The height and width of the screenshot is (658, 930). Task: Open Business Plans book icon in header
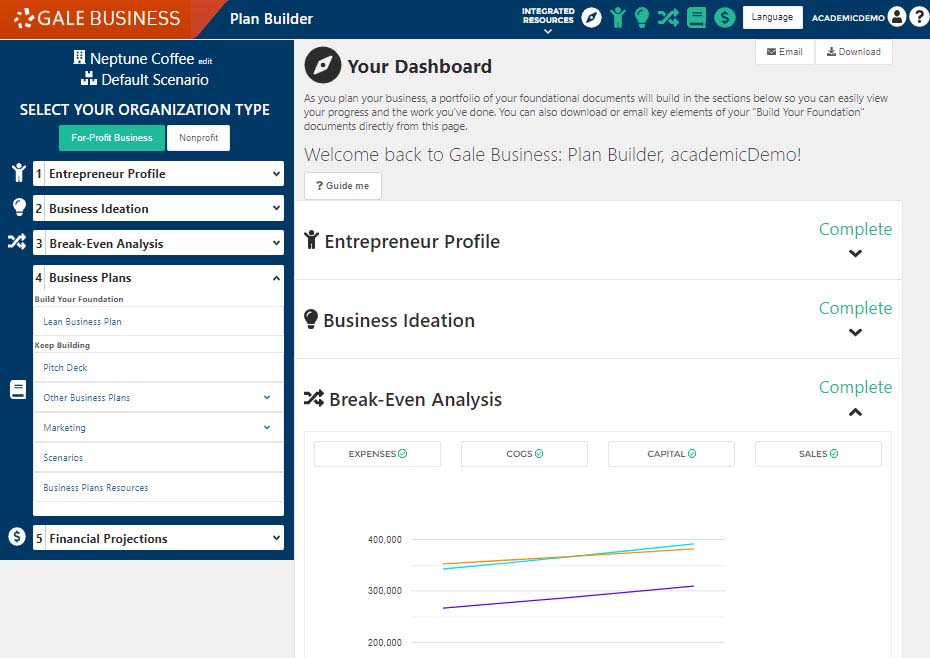click(x=696, y=18)
